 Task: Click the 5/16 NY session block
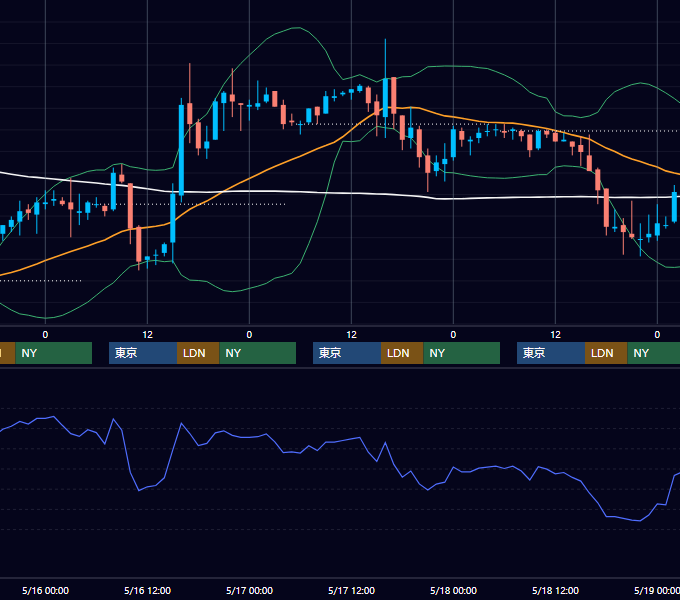tap(258, 353)
